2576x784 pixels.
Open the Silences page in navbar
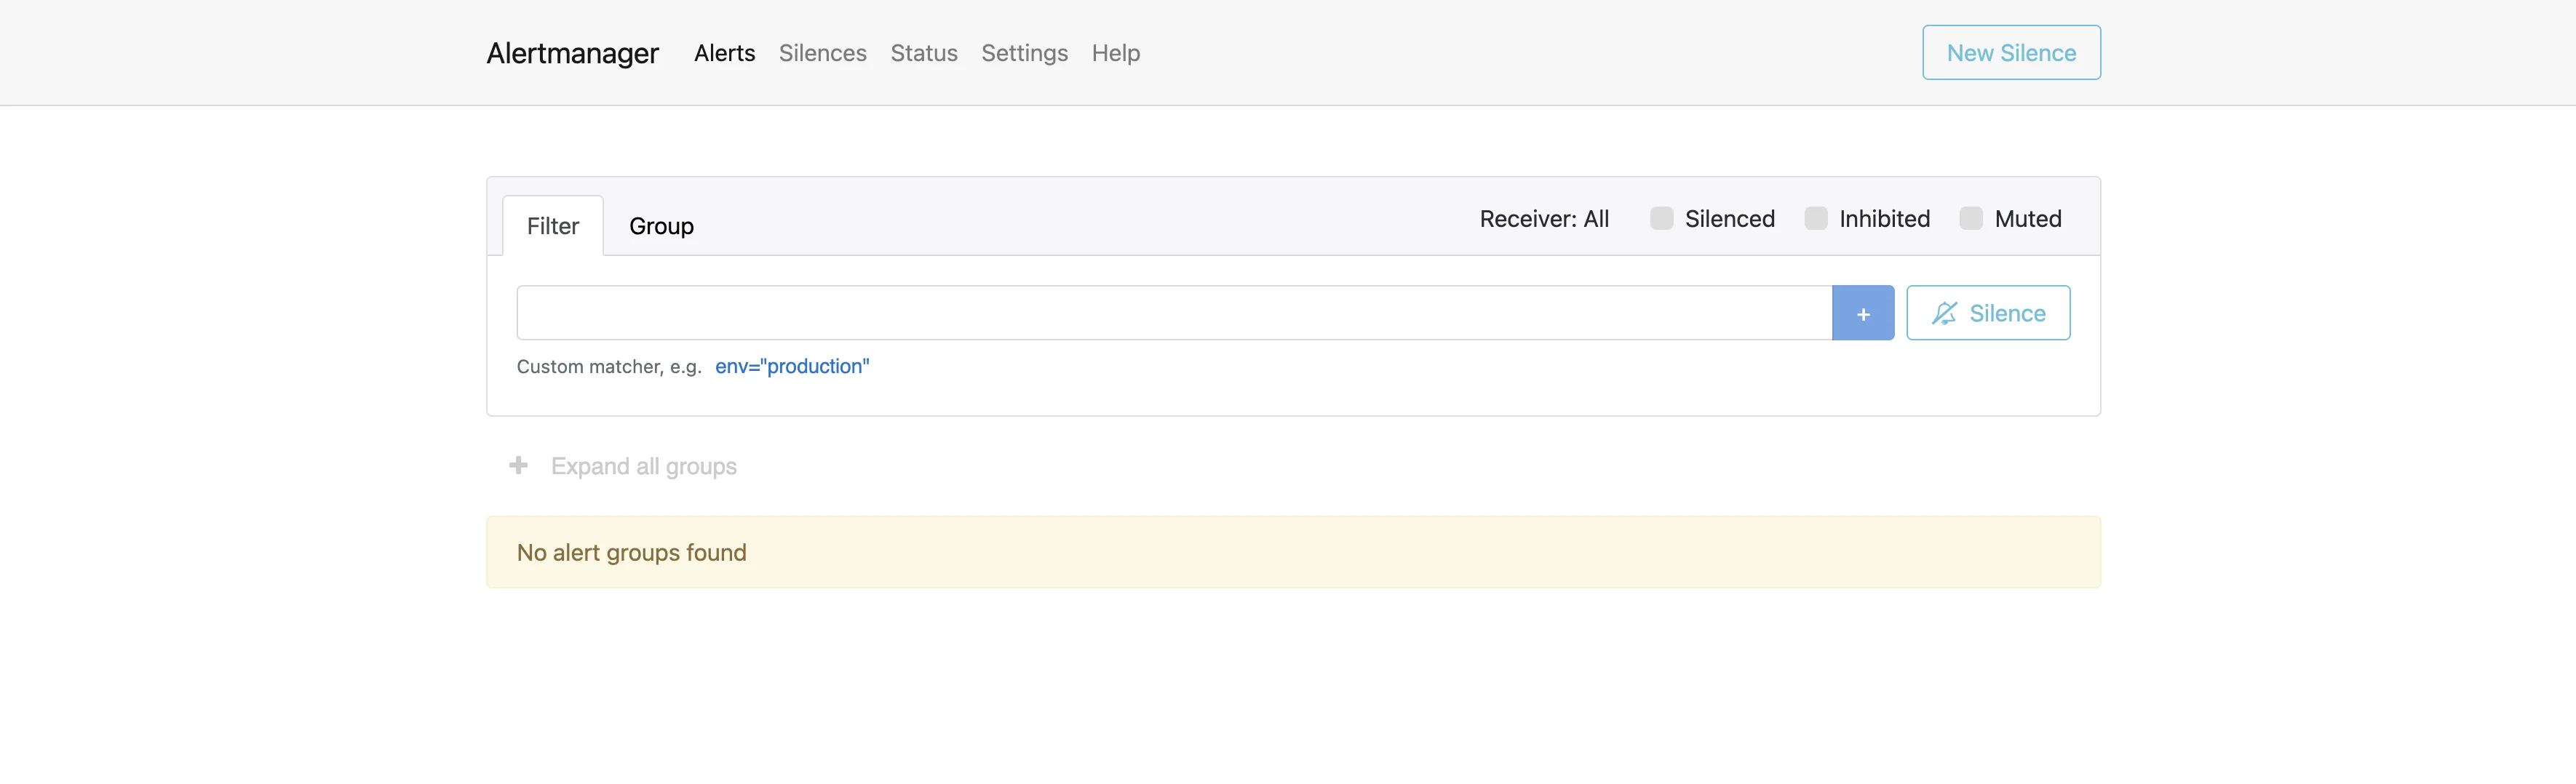822,53
